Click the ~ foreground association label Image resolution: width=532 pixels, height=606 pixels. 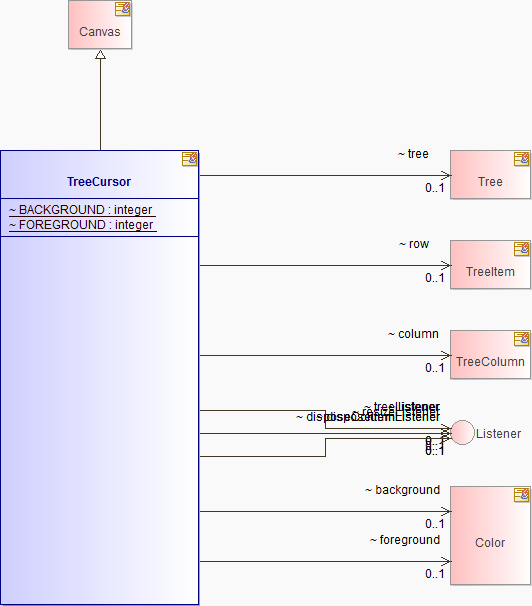[405, 540]
